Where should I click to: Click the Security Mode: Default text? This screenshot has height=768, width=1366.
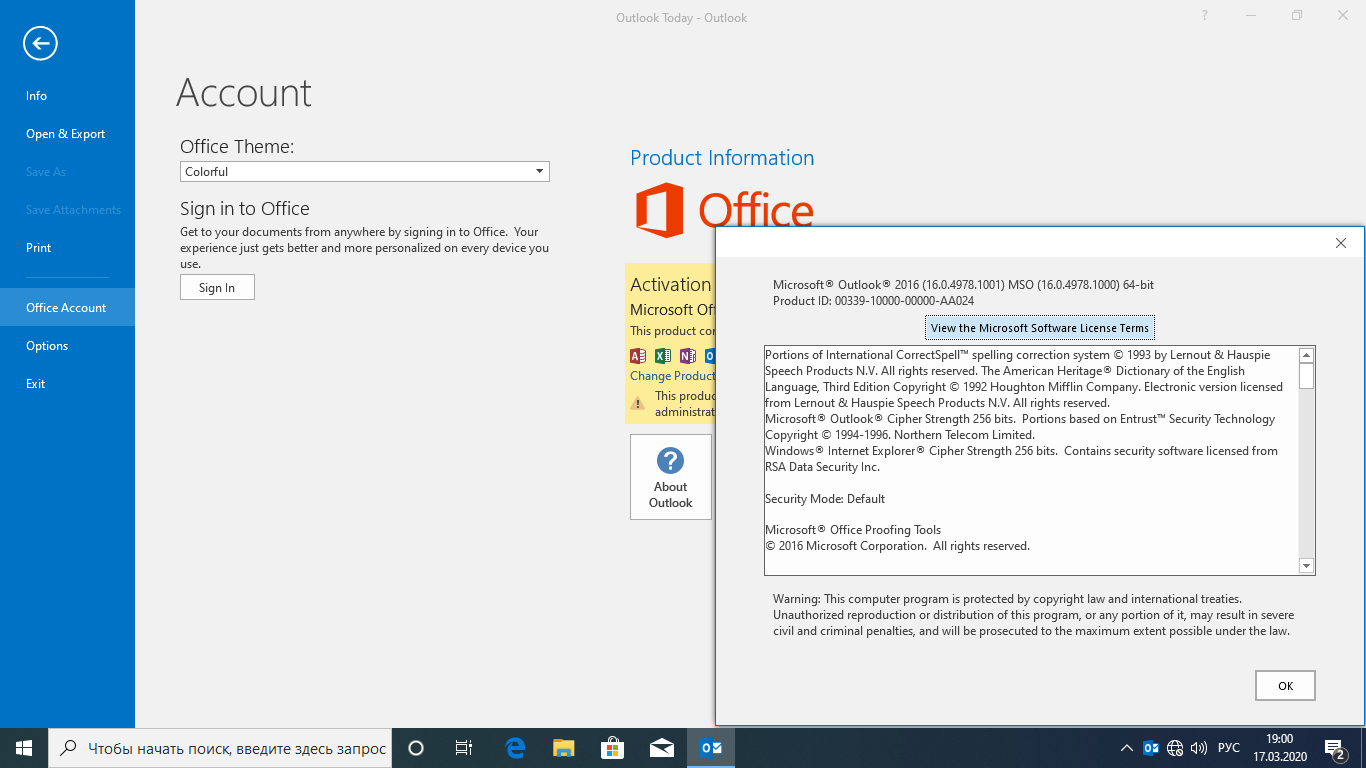[825, 499]
